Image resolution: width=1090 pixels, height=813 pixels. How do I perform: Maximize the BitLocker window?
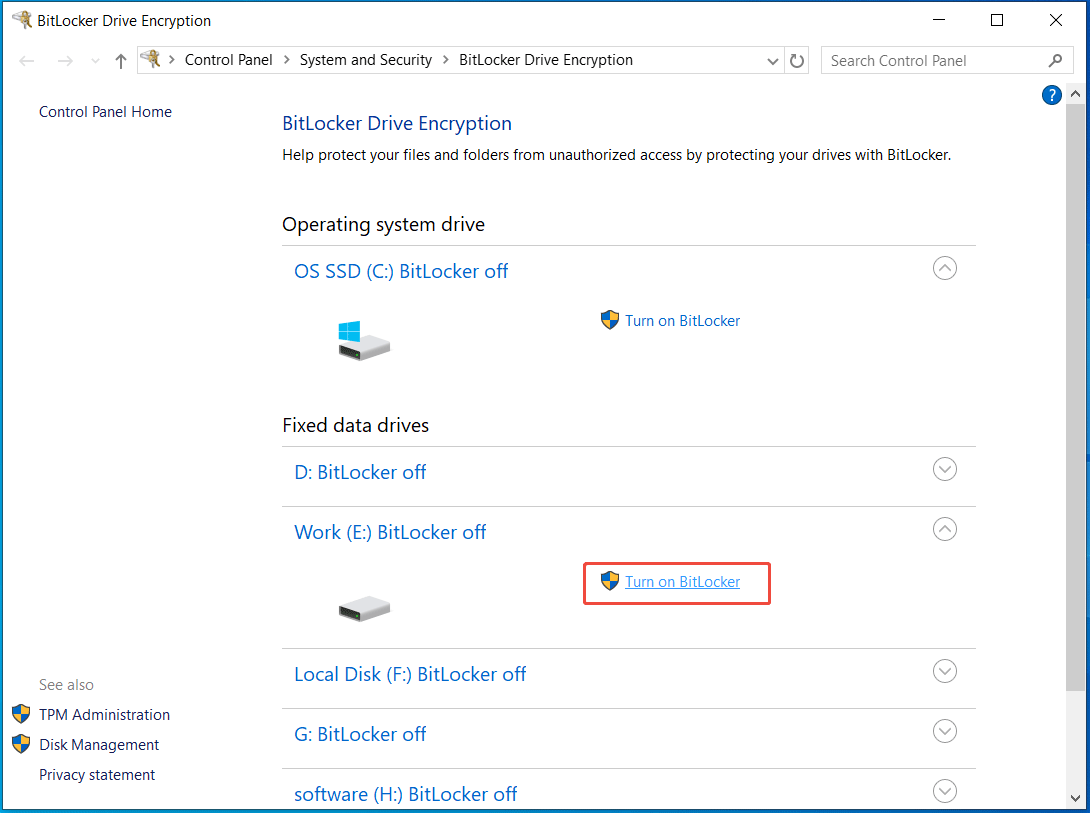(x=997, y=20)
